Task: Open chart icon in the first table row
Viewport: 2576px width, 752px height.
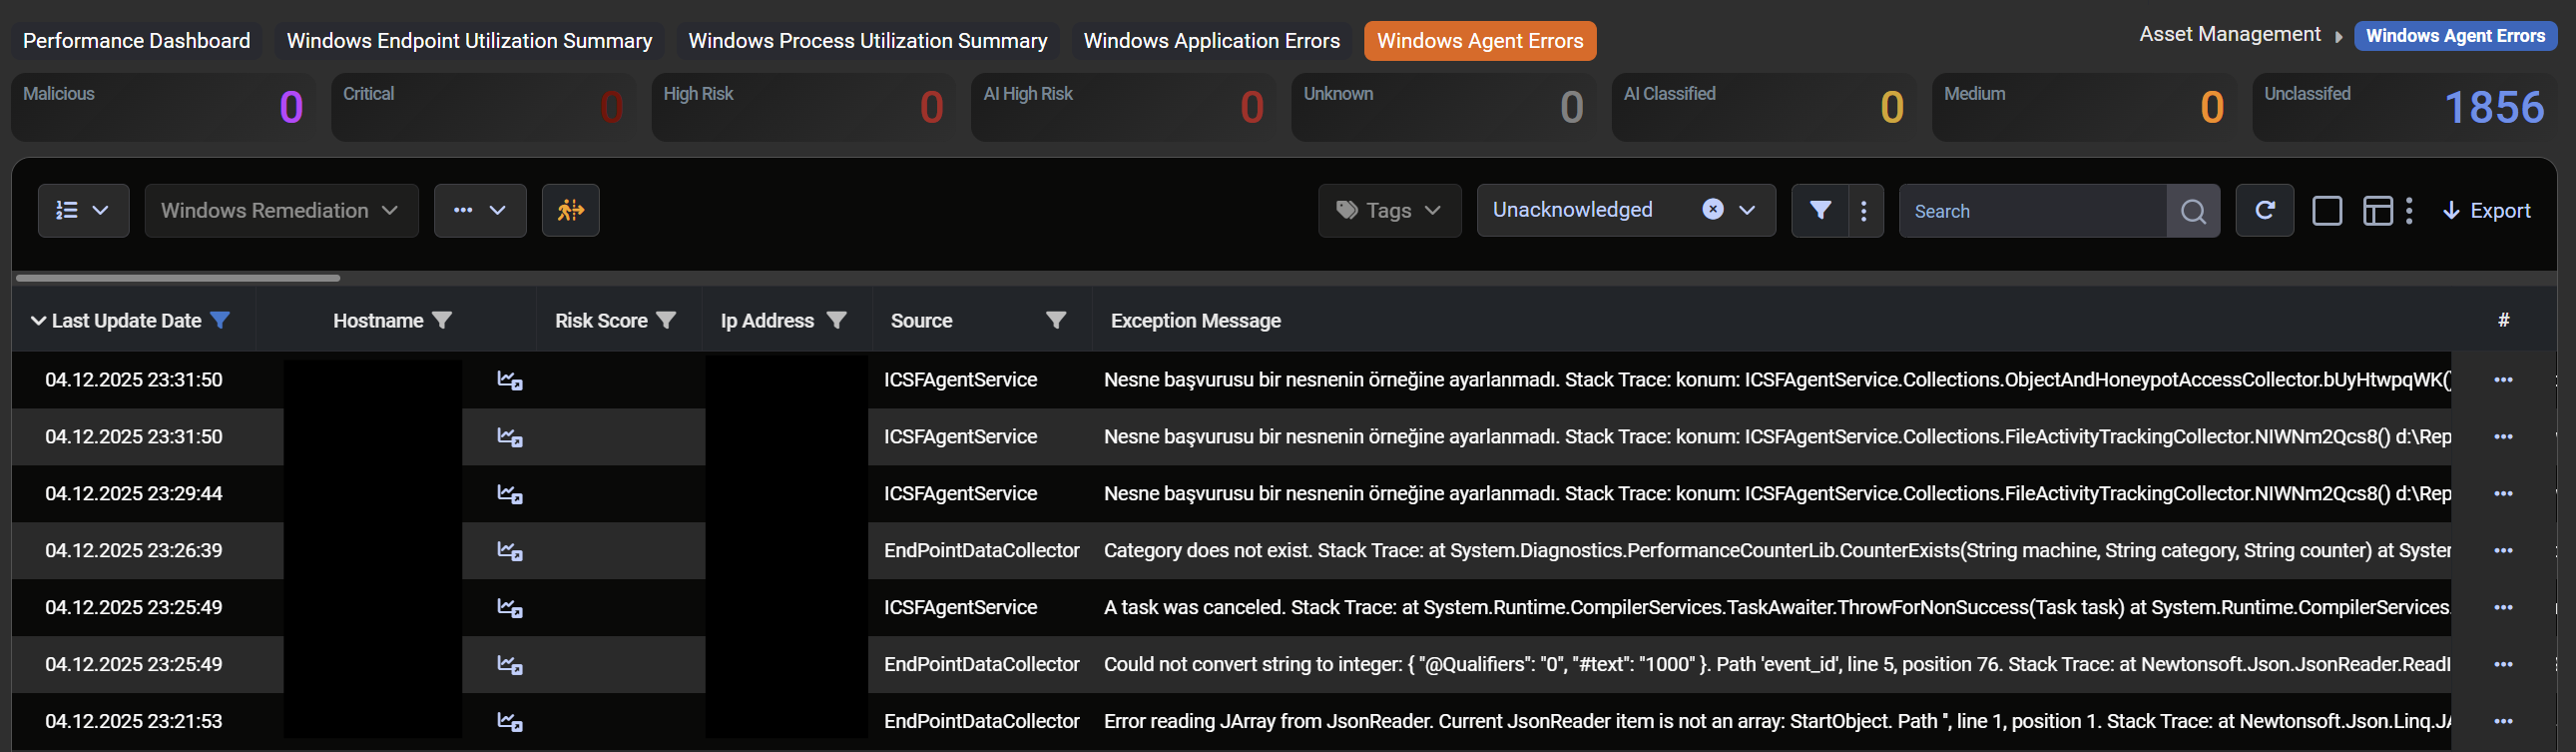Action: coord(510,380)
